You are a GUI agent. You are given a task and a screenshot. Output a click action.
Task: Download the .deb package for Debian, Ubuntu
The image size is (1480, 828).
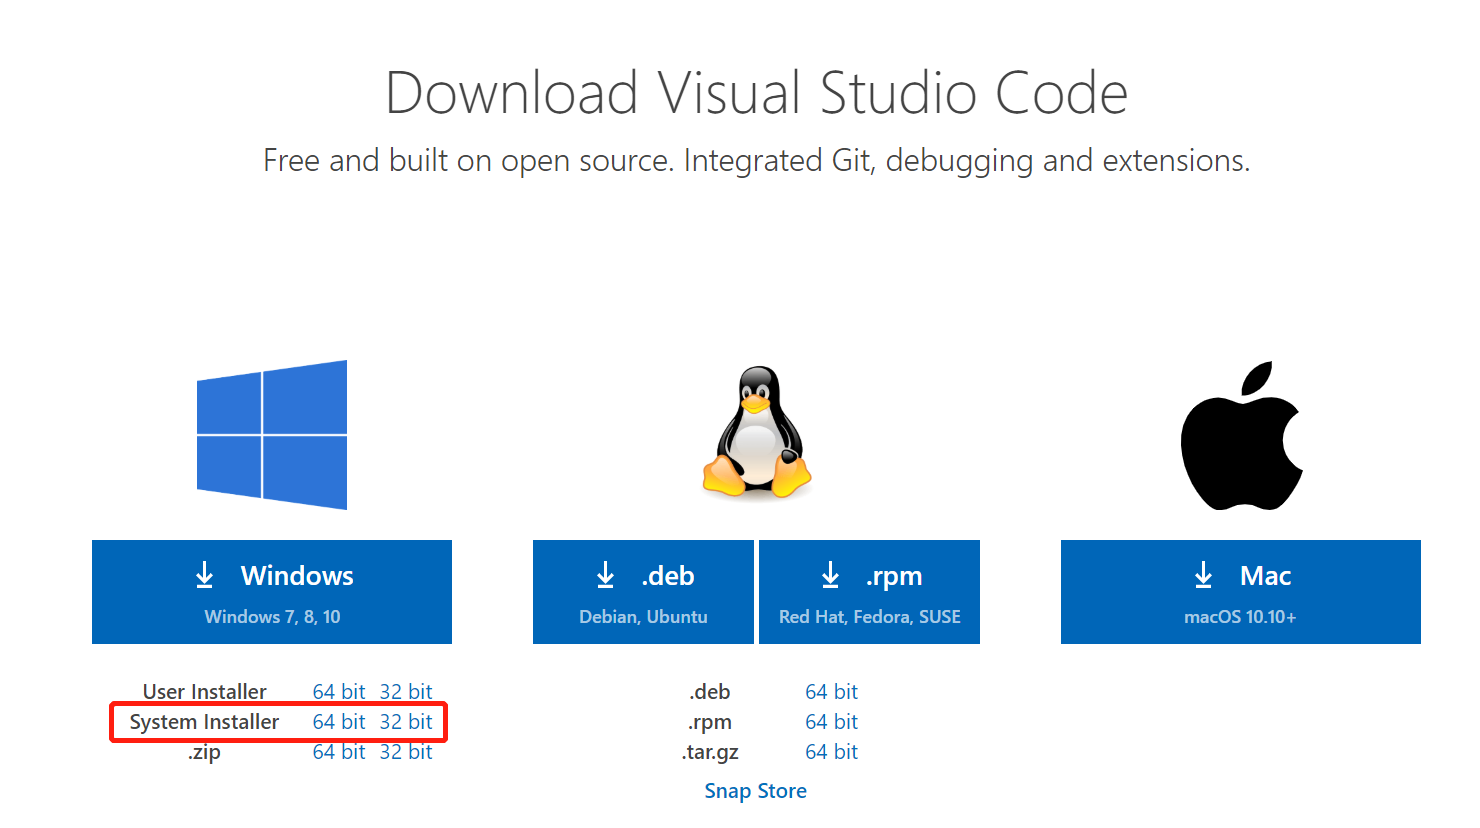643,592
